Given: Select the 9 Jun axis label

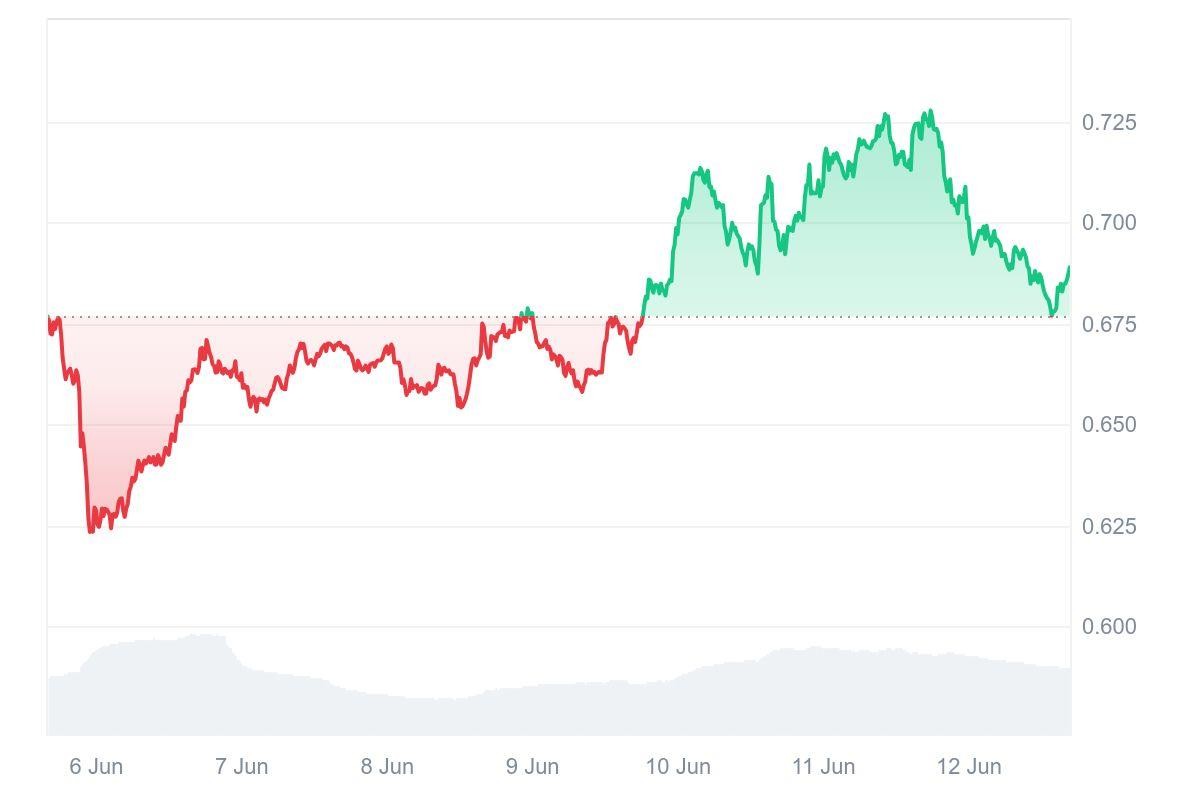Looking at the screenshot, I should (x=532, y=767).
